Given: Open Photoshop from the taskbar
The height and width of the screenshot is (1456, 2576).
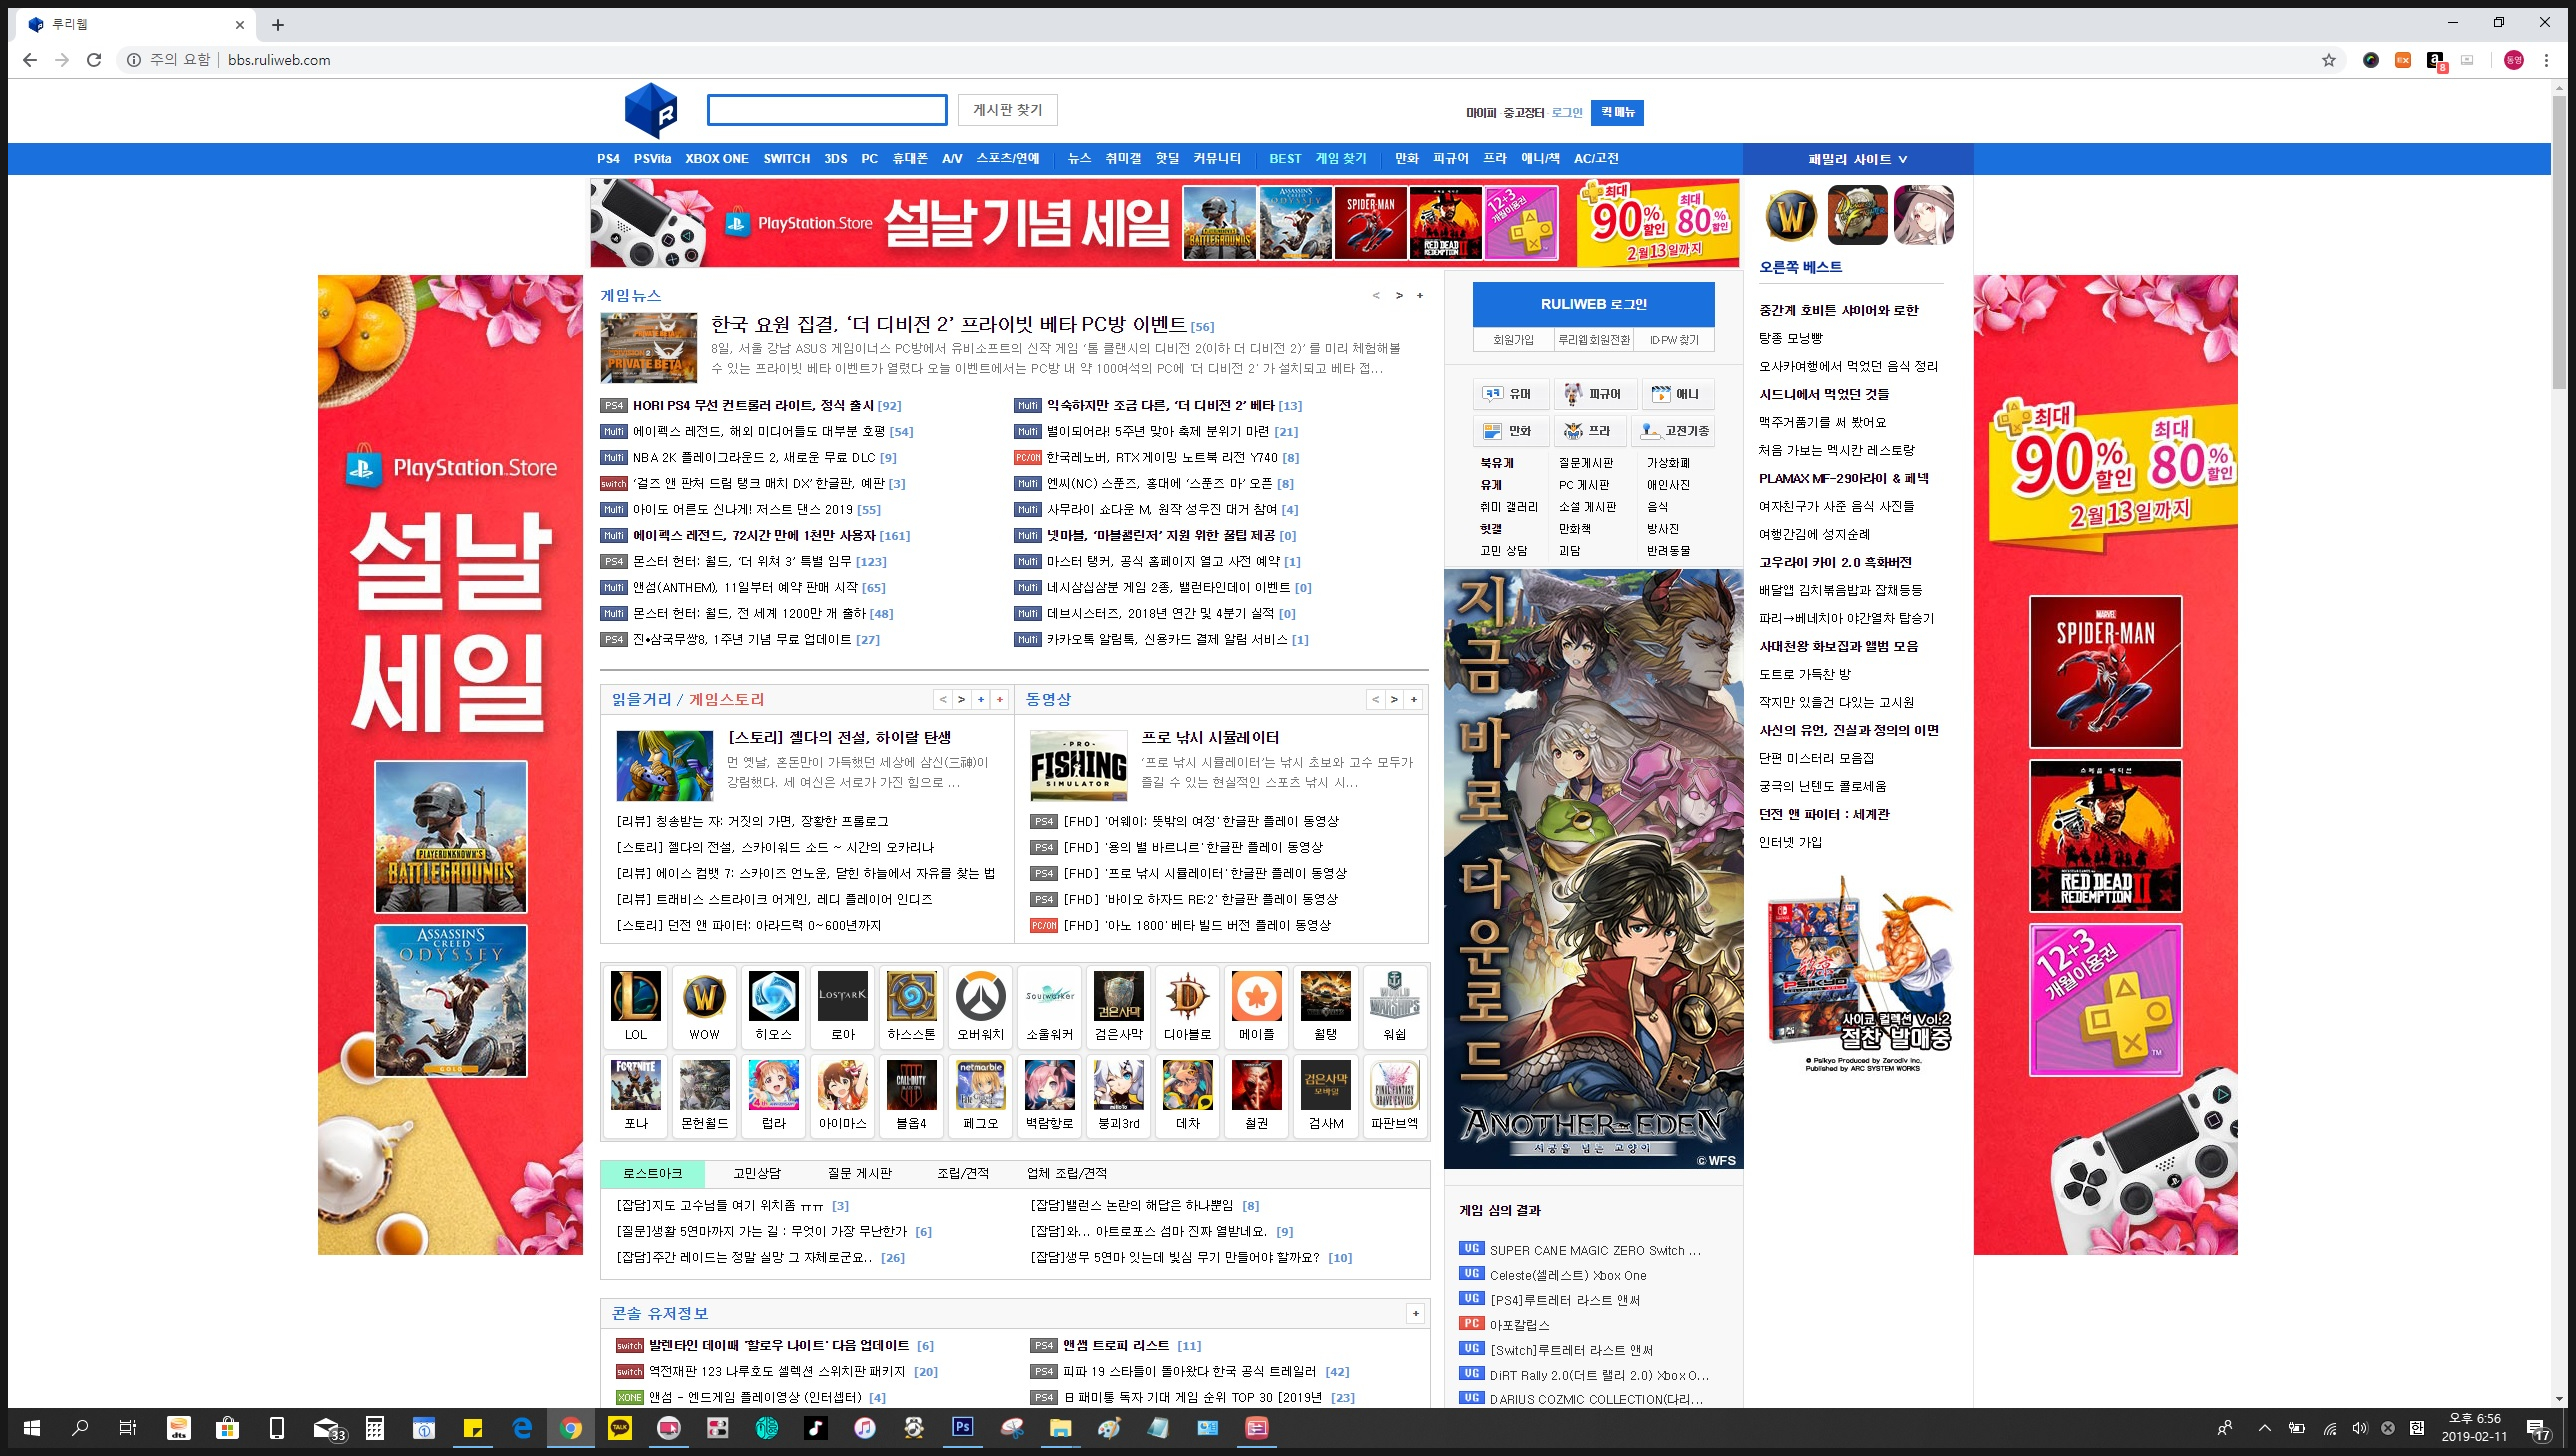Looking at the screenshot, I should pos(962,1428).
